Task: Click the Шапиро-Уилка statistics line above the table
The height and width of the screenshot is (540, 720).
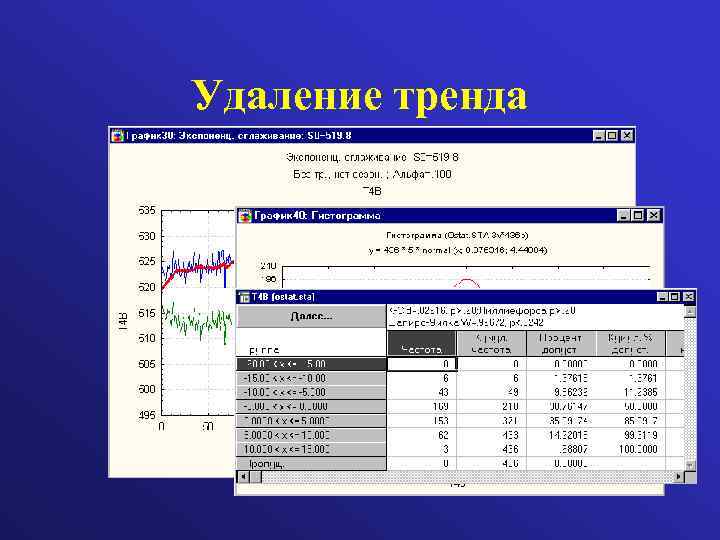Action: coord(466,323)
